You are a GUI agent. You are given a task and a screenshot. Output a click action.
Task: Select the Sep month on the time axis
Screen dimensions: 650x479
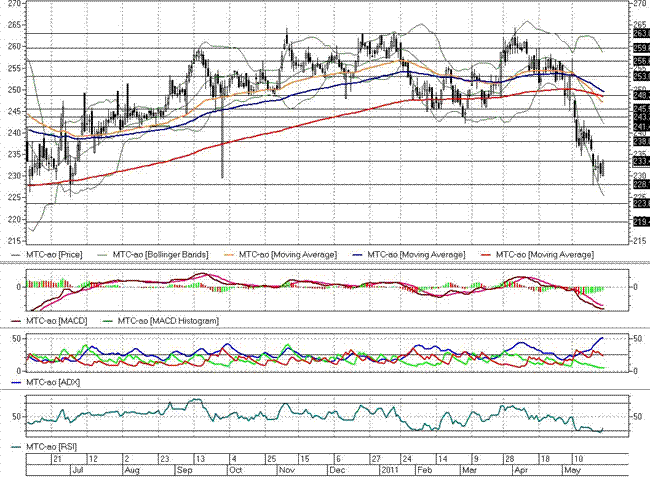point(185,468)
